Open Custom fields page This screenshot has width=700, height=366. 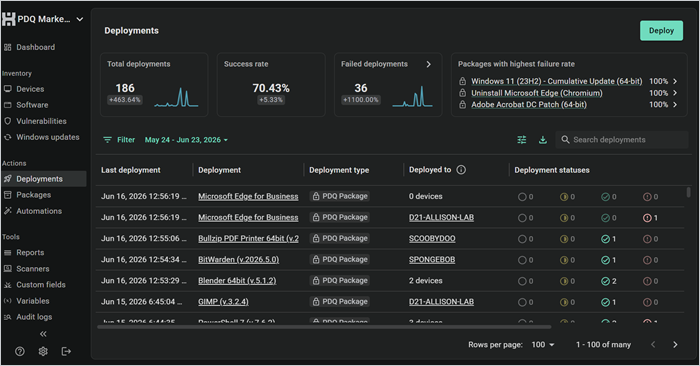(x=41, y=285)
